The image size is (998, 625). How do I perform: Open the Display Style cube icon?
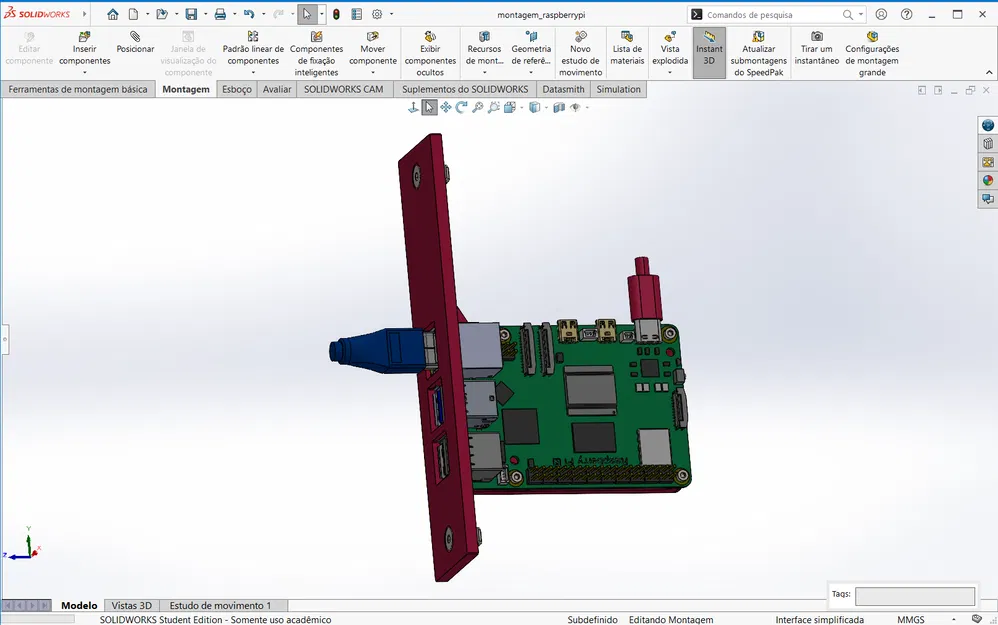click(x=535, y=108)
